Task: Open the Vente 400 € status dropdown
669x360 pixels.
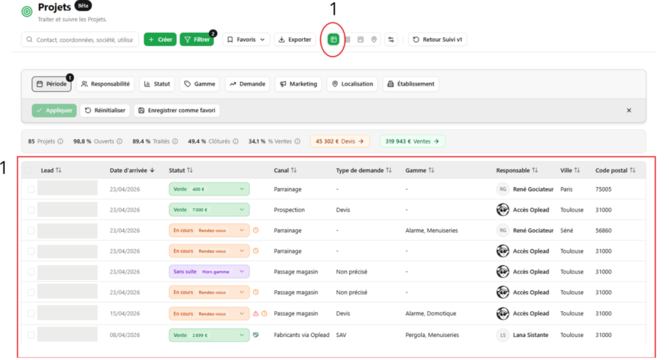Action: point(209,189)
